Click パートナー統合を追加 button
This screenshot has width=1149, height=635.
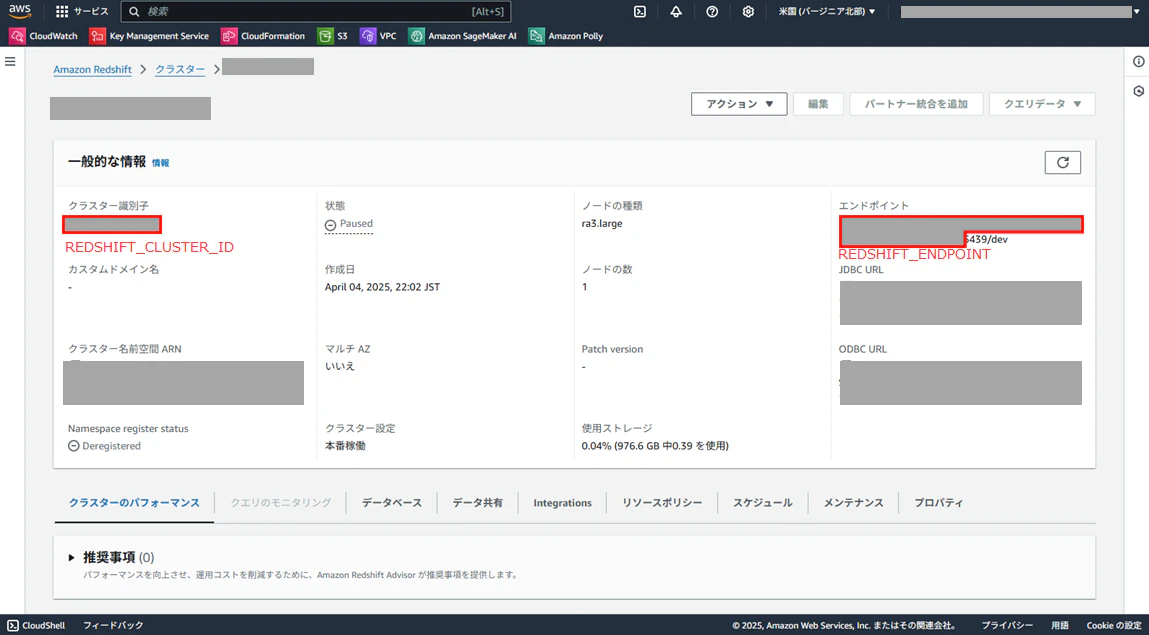click(x=916, y=104)
